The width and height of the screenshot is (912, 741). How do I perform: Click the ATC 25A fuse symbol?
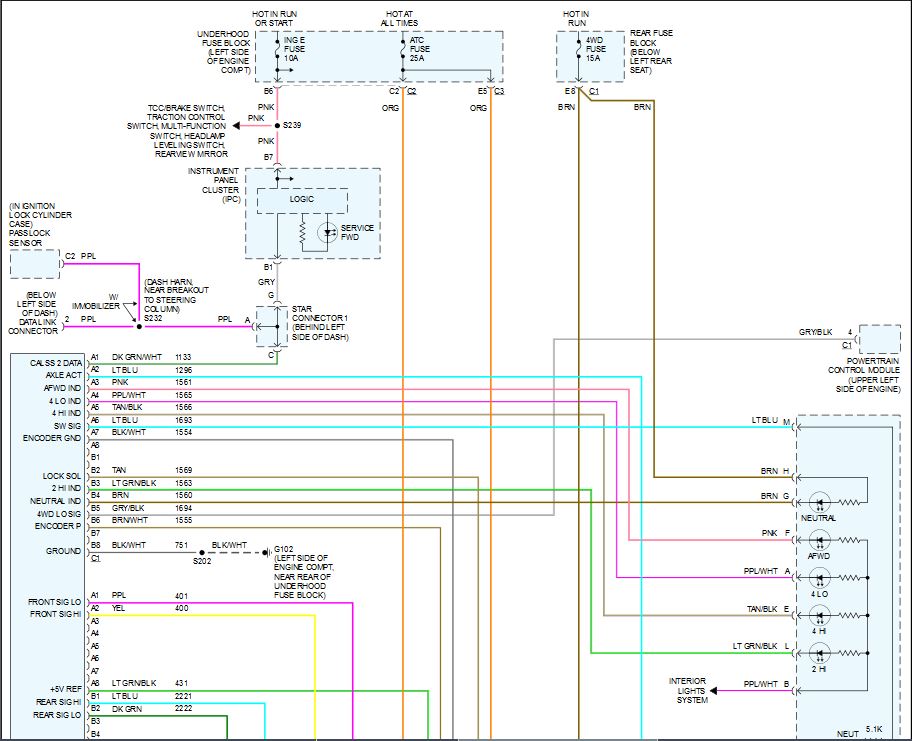coord(402,49)
